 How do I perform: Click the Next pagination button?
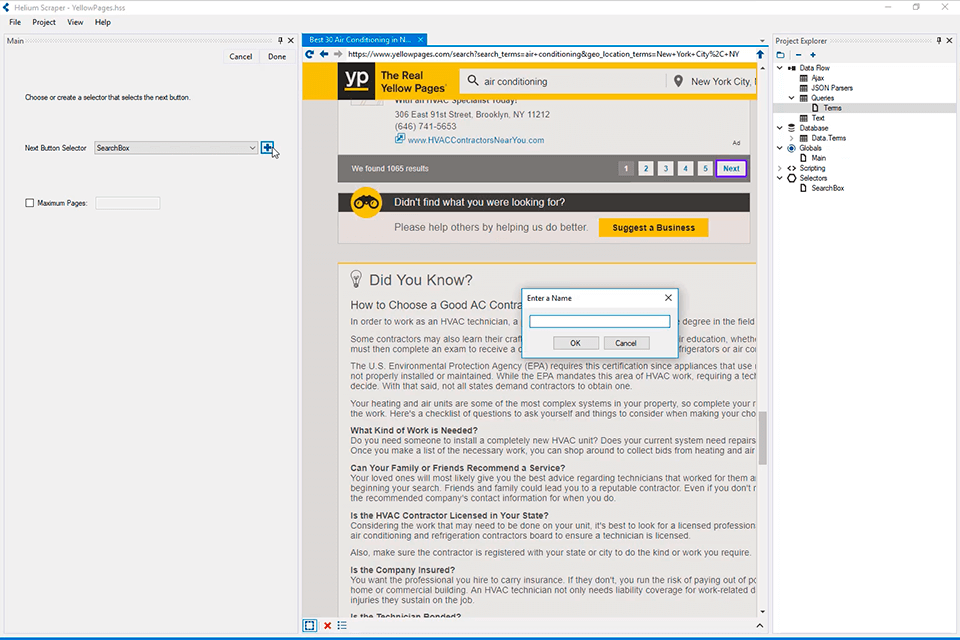pos(731,168)
